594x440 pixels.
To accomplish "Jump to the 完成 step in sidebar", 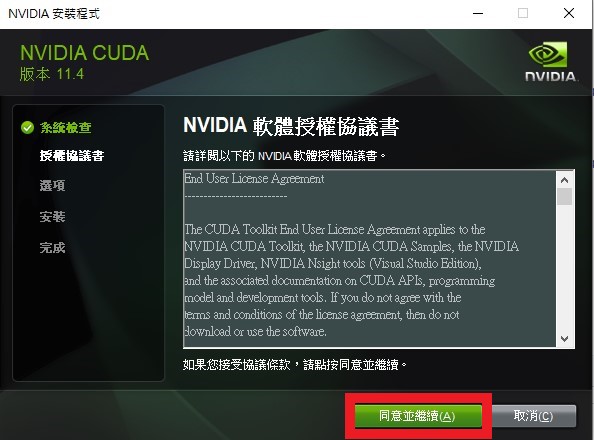I will [52, 247].
